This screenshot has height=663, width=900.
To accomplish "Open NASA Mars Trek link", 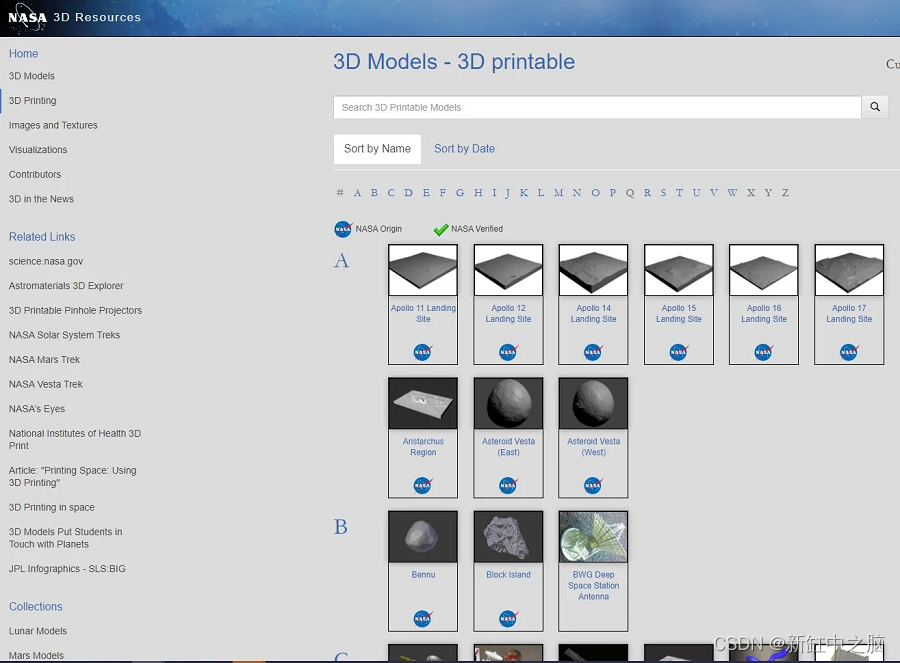I will coord(44,360).
